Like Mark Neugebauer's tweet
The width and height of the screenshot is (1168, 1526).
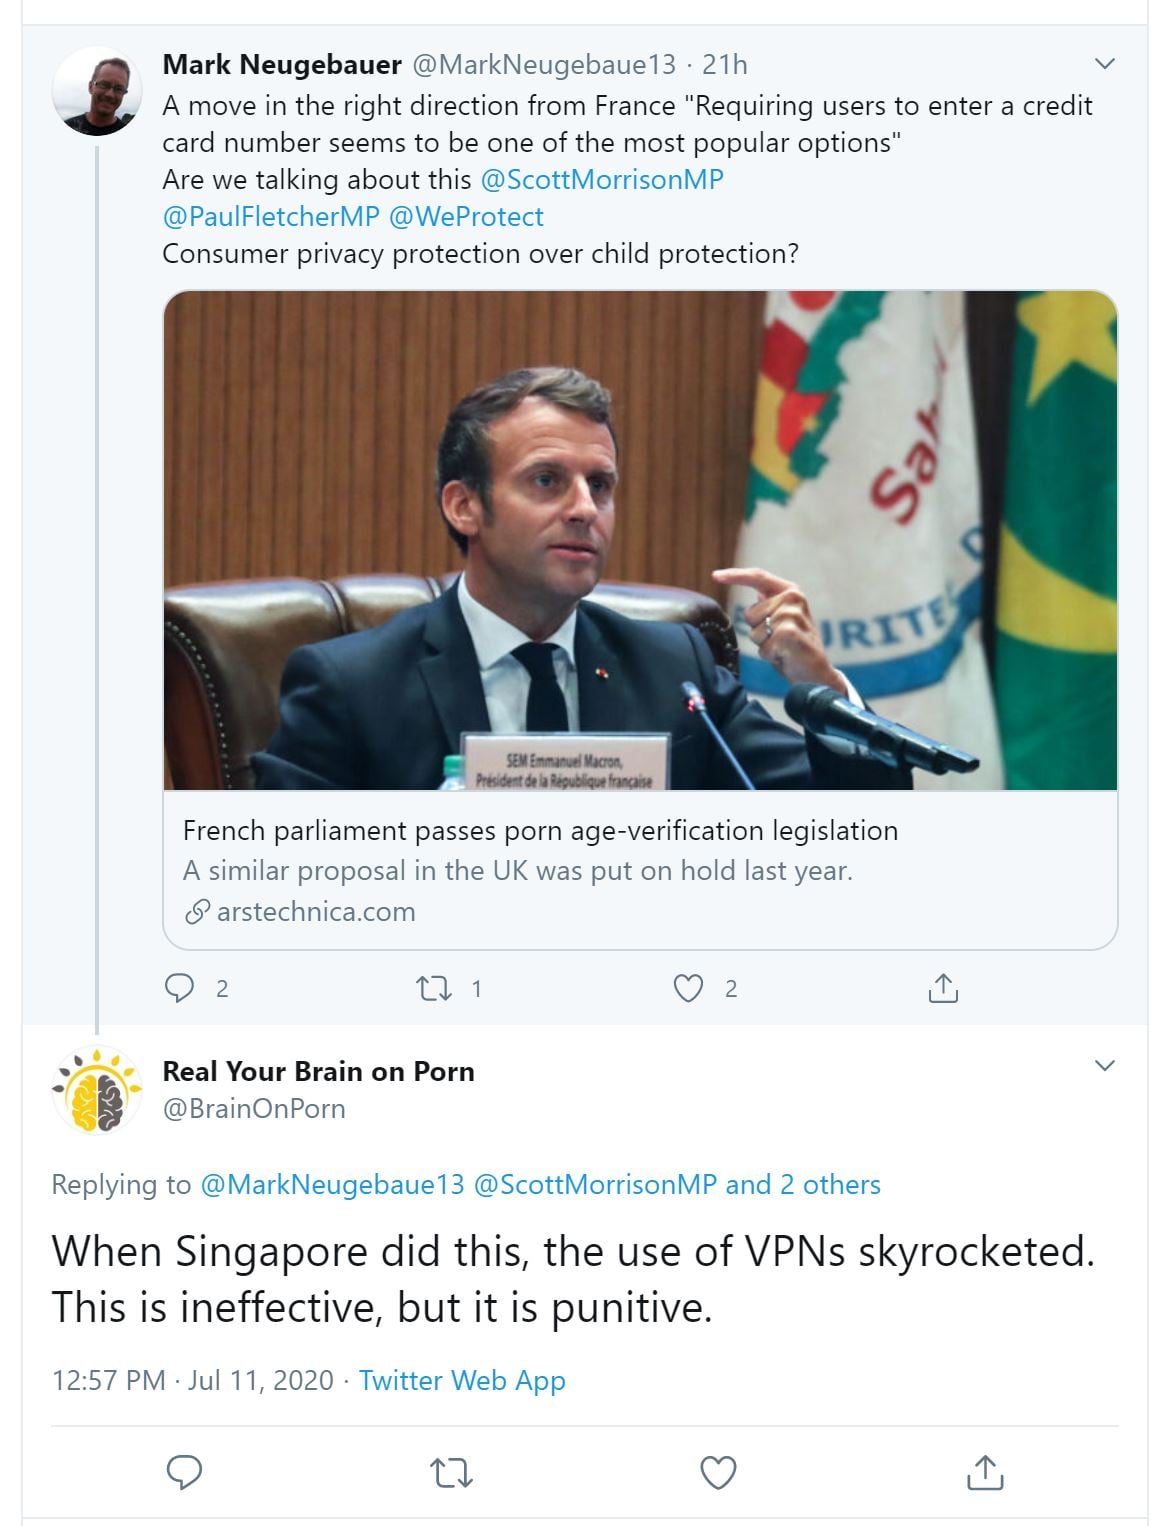point(688,988)
